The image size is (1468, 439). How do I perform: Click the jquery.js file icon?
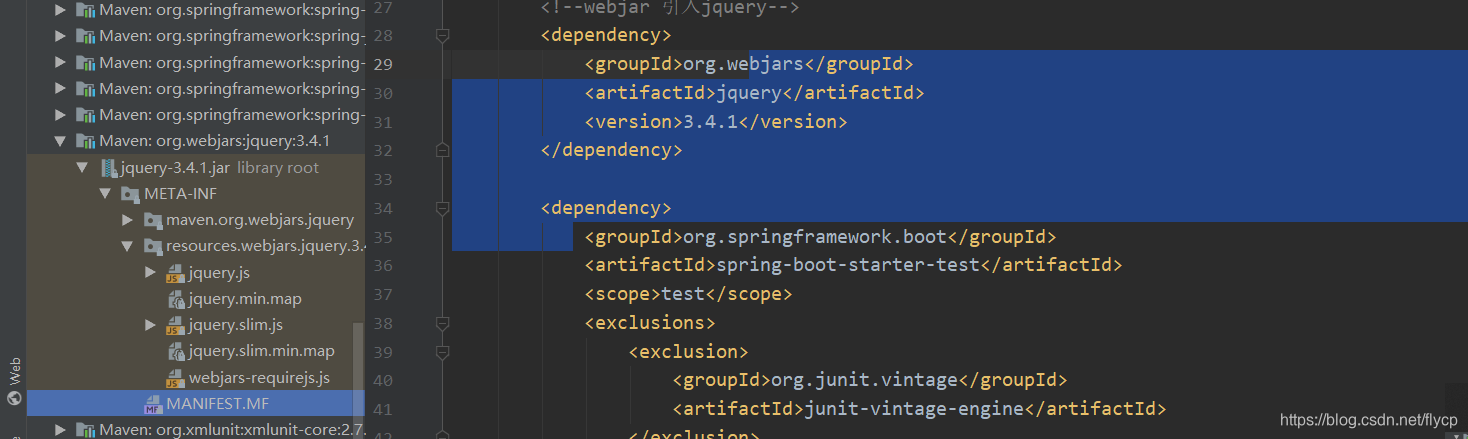tap(174, 273)
